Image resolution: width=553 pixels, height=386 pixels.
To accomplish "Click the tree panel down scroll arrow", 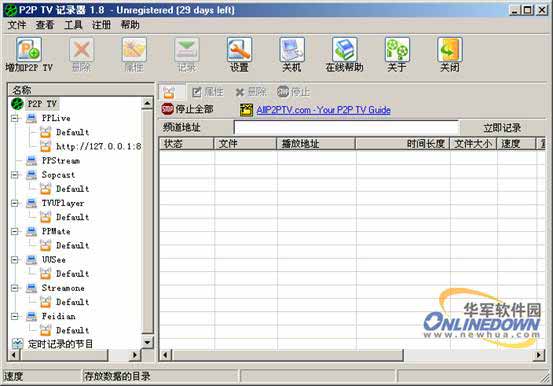I will point(147,342).
